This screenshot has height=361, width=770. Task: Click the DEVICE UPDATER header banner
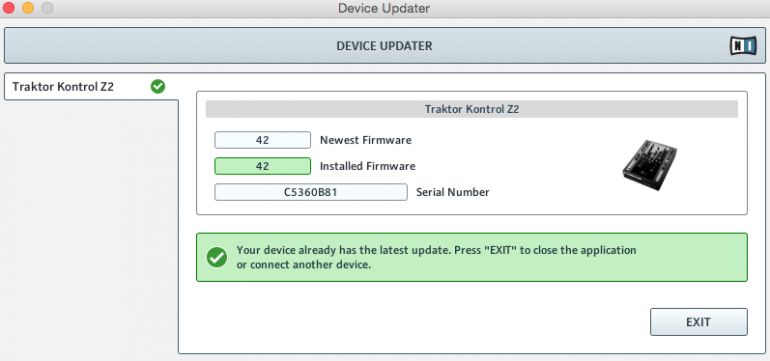[x=385, y=46]
